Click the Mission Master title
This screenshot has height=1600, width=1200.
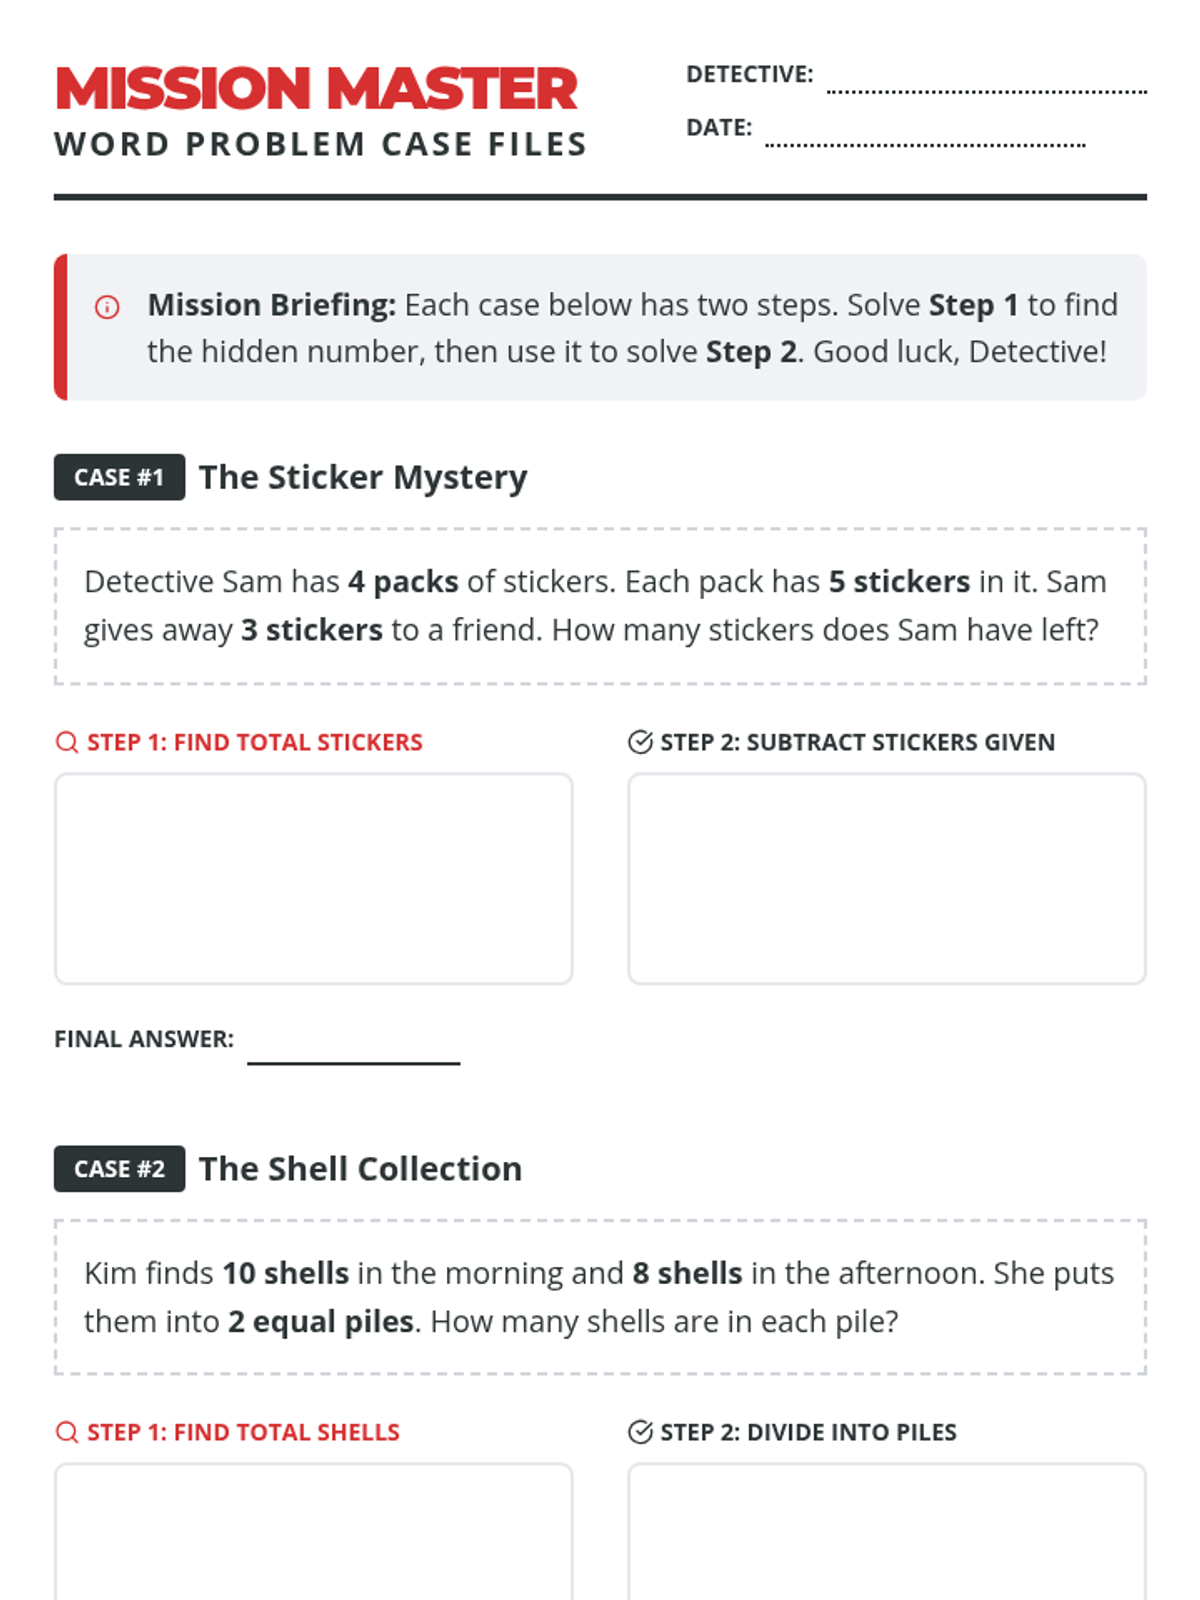[317, 88]
